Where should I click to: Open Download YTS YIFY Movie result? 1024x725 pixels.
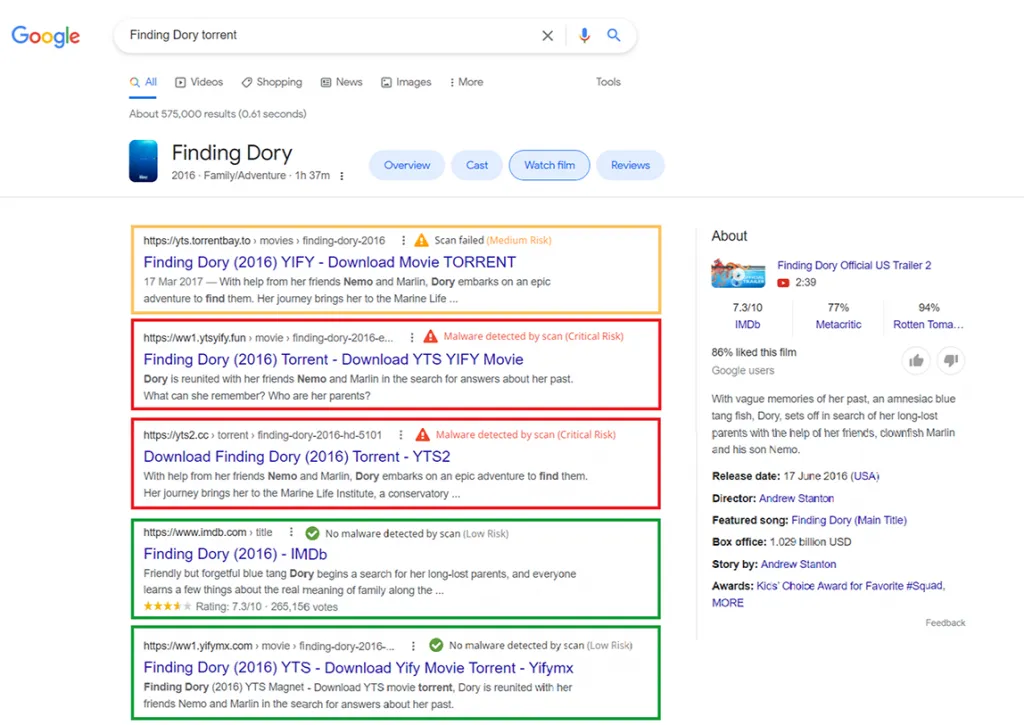click(334, 359)
